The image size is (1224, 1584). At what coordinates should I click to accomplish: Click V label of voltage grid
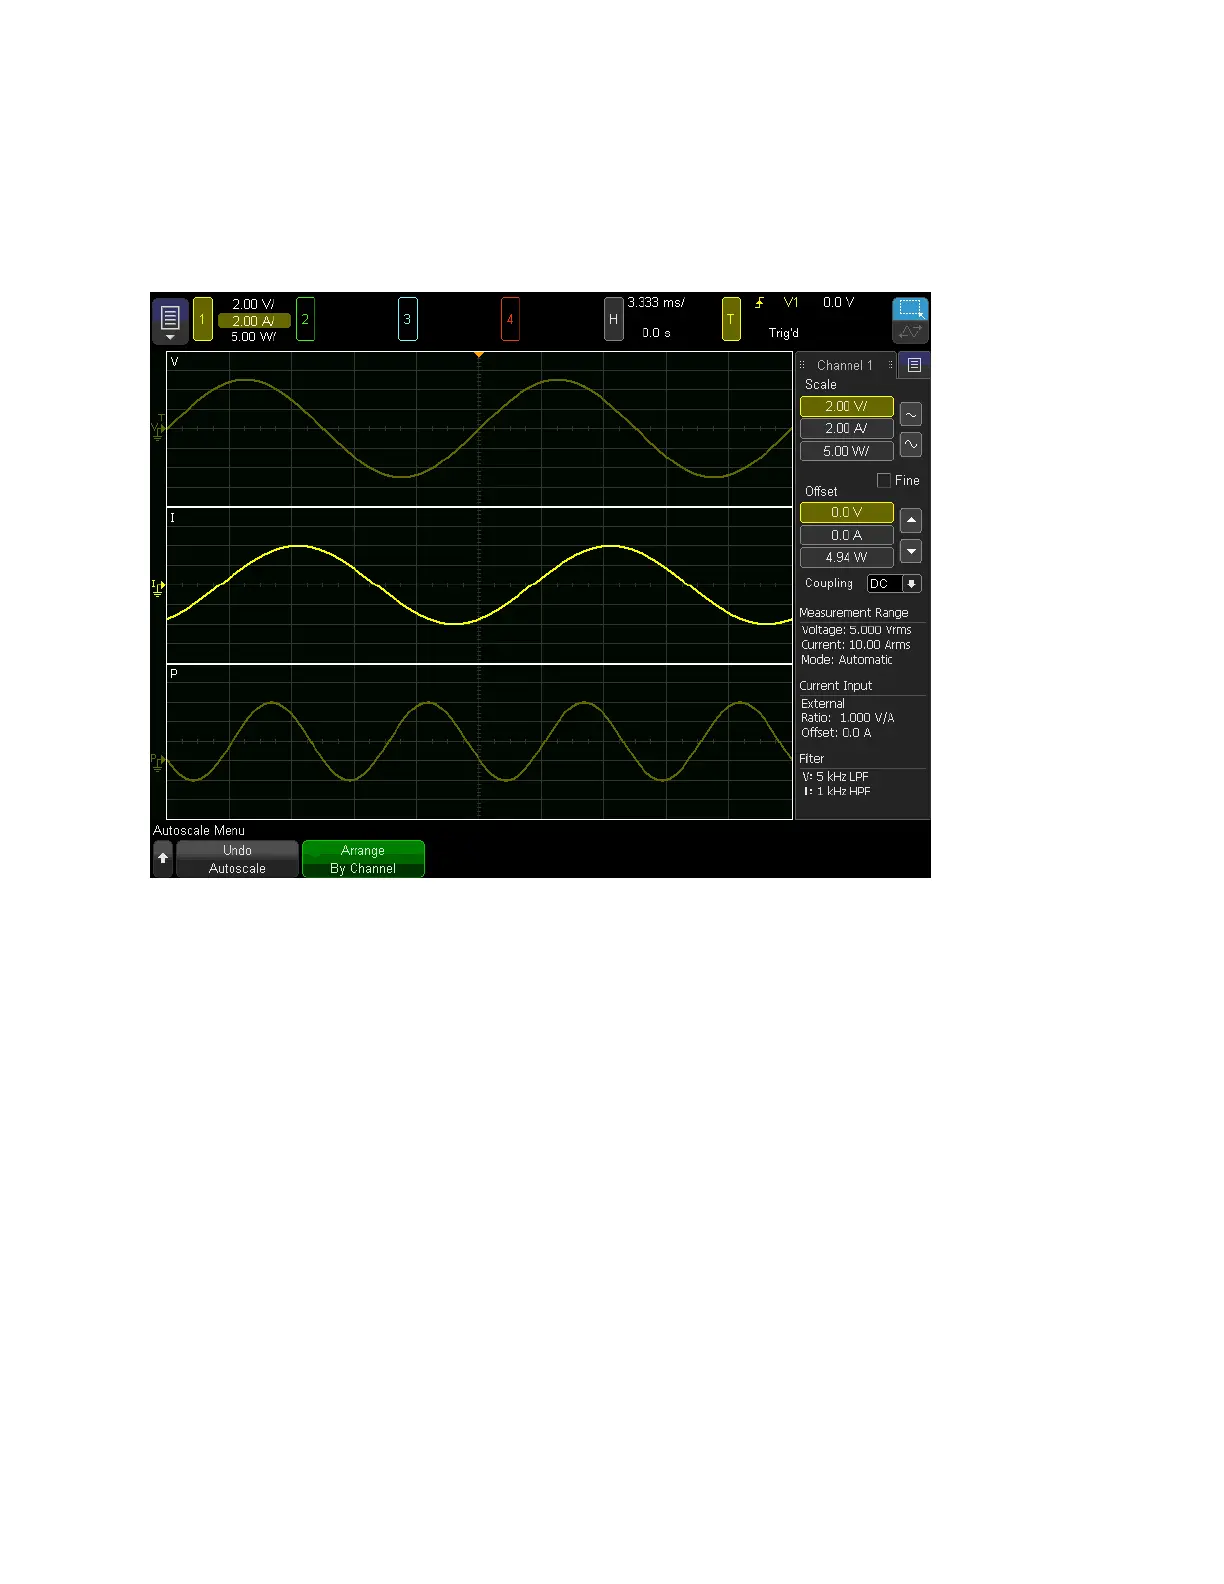click(174, 361)
